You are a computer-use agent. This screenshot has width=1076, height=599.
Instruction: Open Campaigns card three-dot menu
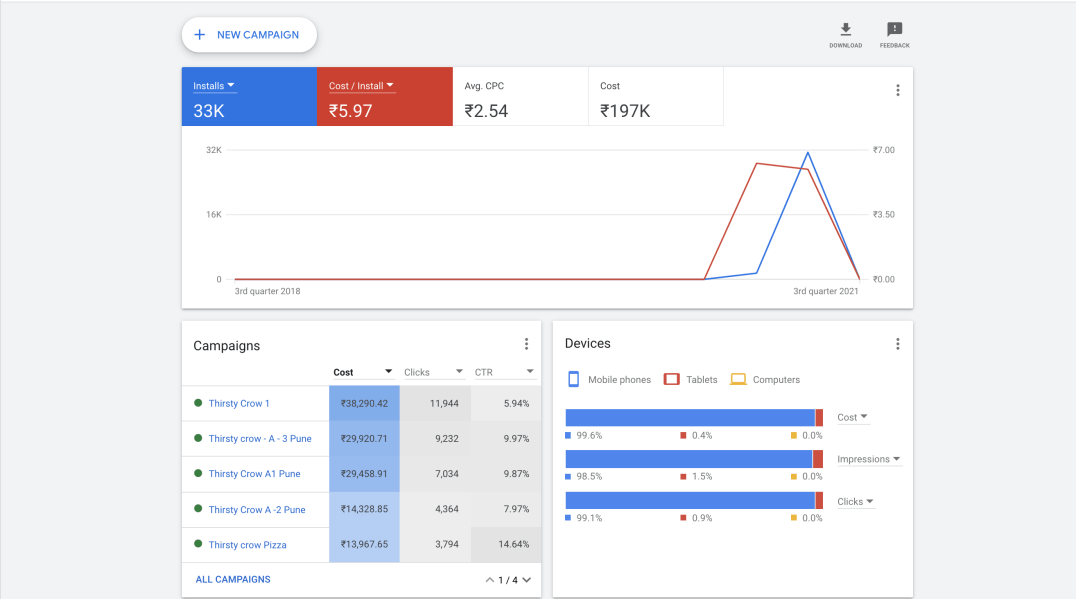tap(526, 344)
